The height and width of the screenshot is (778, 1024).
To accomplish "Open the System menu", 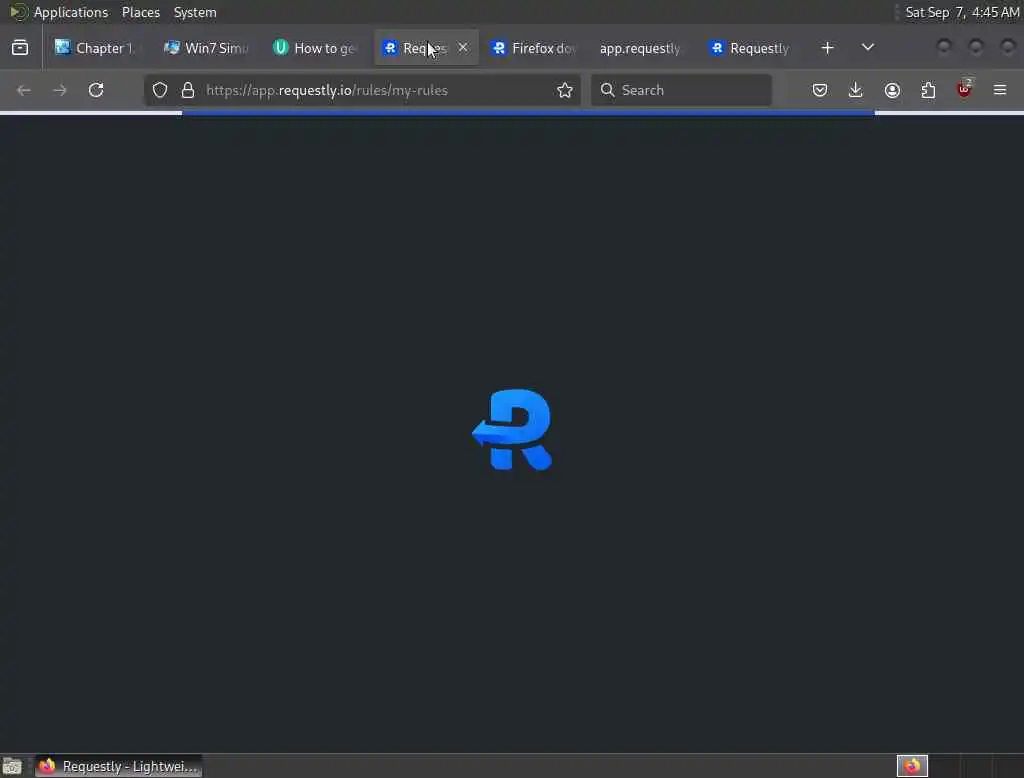I will point(195,12).
